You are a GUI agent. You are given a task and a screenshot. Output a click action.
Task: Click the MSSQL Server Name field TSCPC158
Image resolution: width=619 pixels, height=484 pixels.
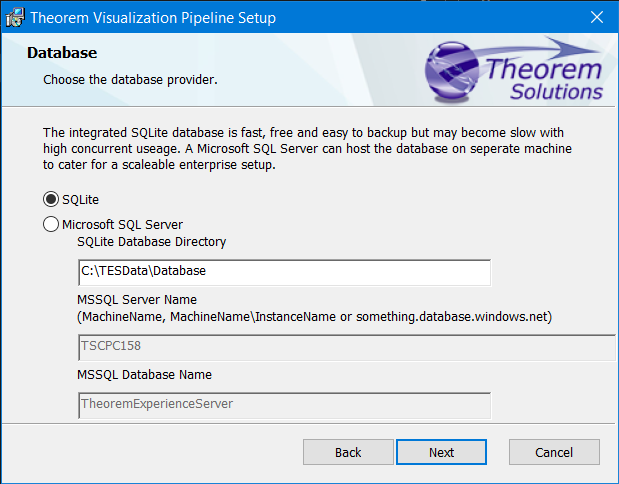345,346
